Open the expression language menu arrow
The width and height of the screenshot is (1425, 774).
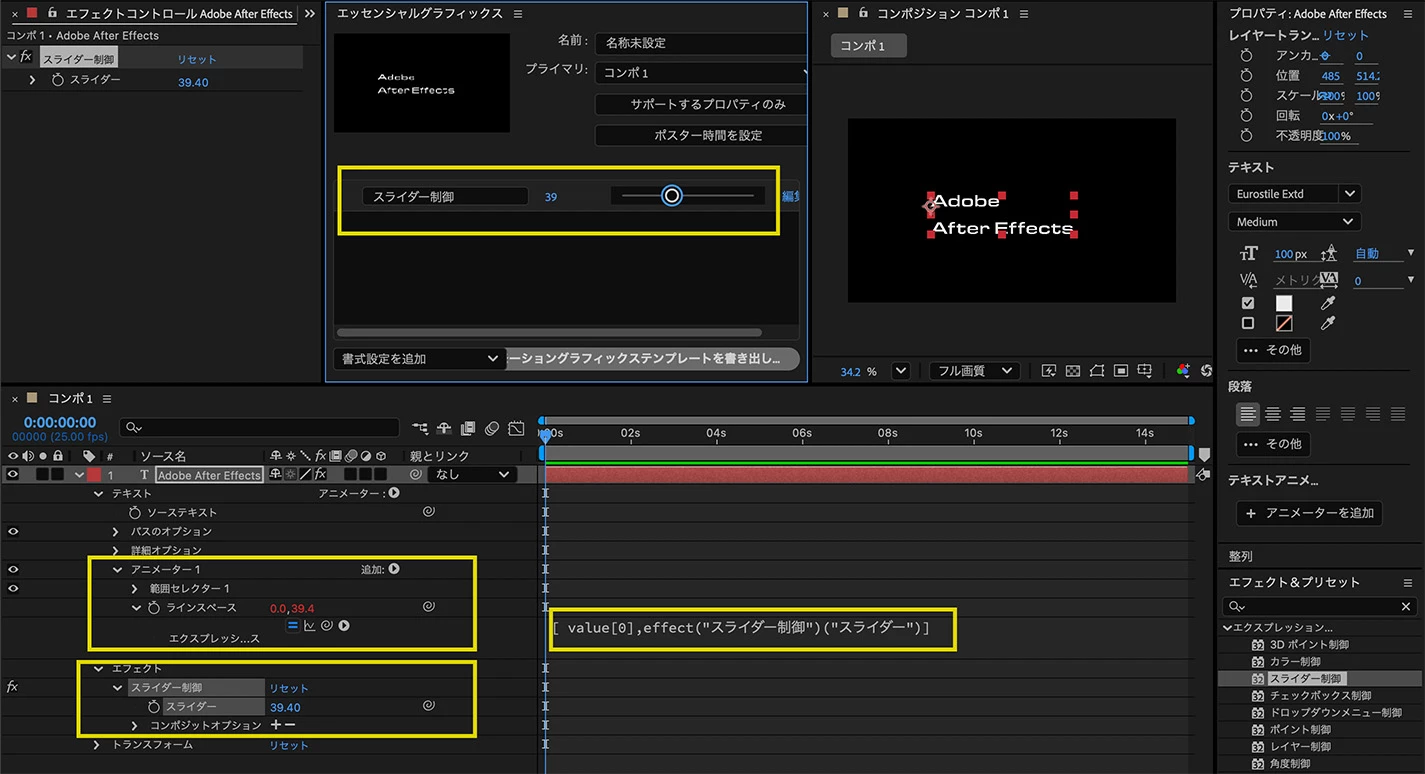tap(344, 626)
